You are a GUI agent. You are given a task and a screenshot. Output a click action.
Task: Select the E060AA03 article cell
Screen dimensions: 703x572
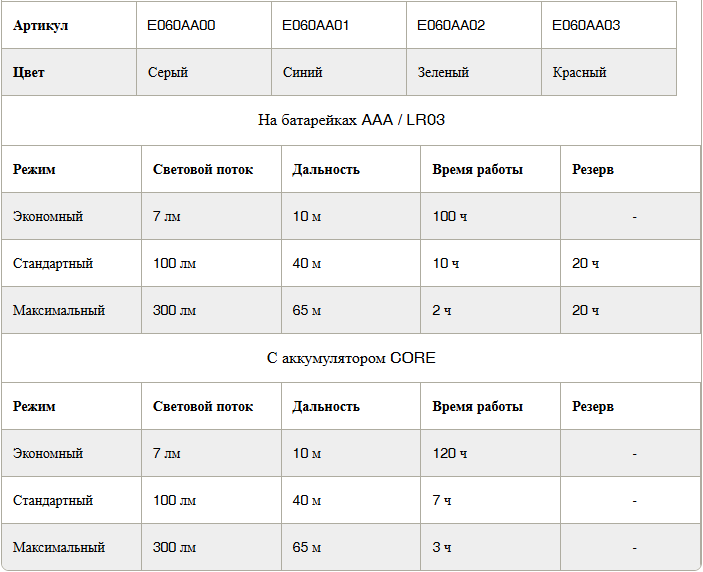(608, 25)
